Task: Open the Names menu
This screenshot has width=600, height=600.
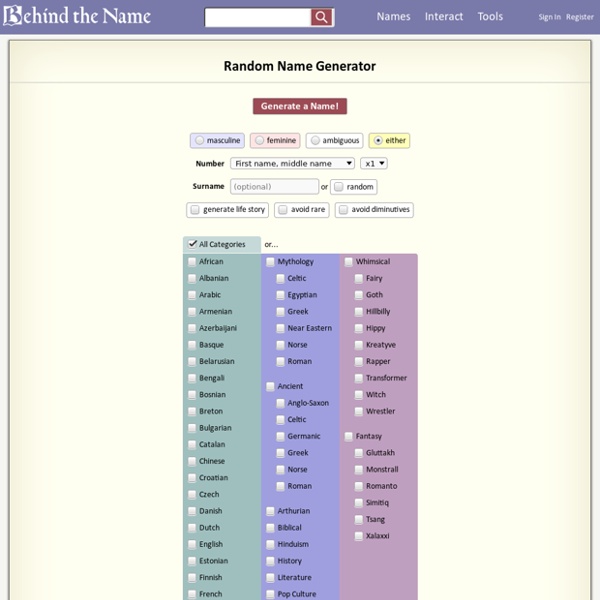Action: click(x=393, y=17)
